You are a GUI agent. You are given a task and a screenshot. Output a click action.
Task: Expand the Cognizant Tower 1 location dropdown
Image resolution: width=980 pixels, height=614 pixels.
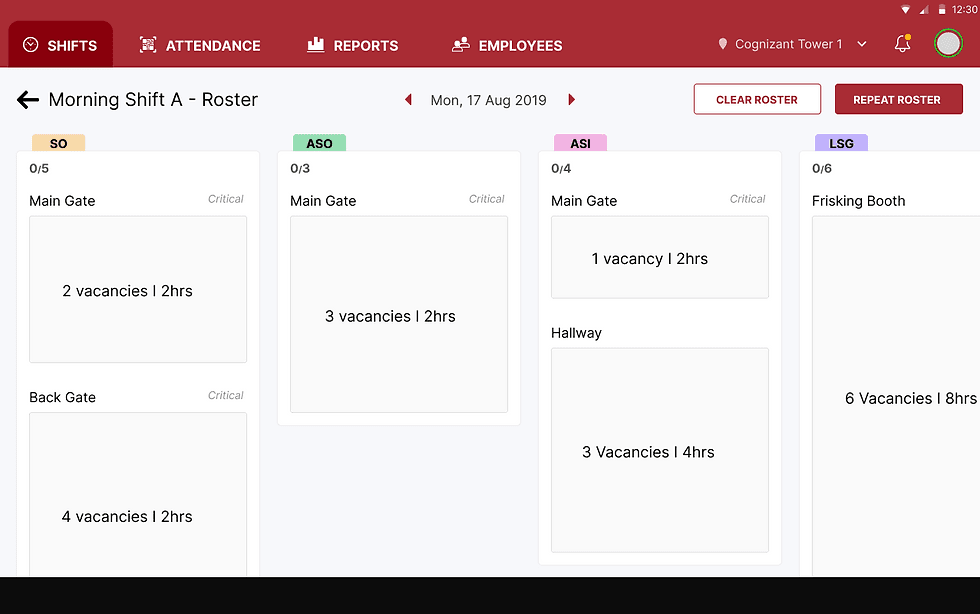pos(862,44)
